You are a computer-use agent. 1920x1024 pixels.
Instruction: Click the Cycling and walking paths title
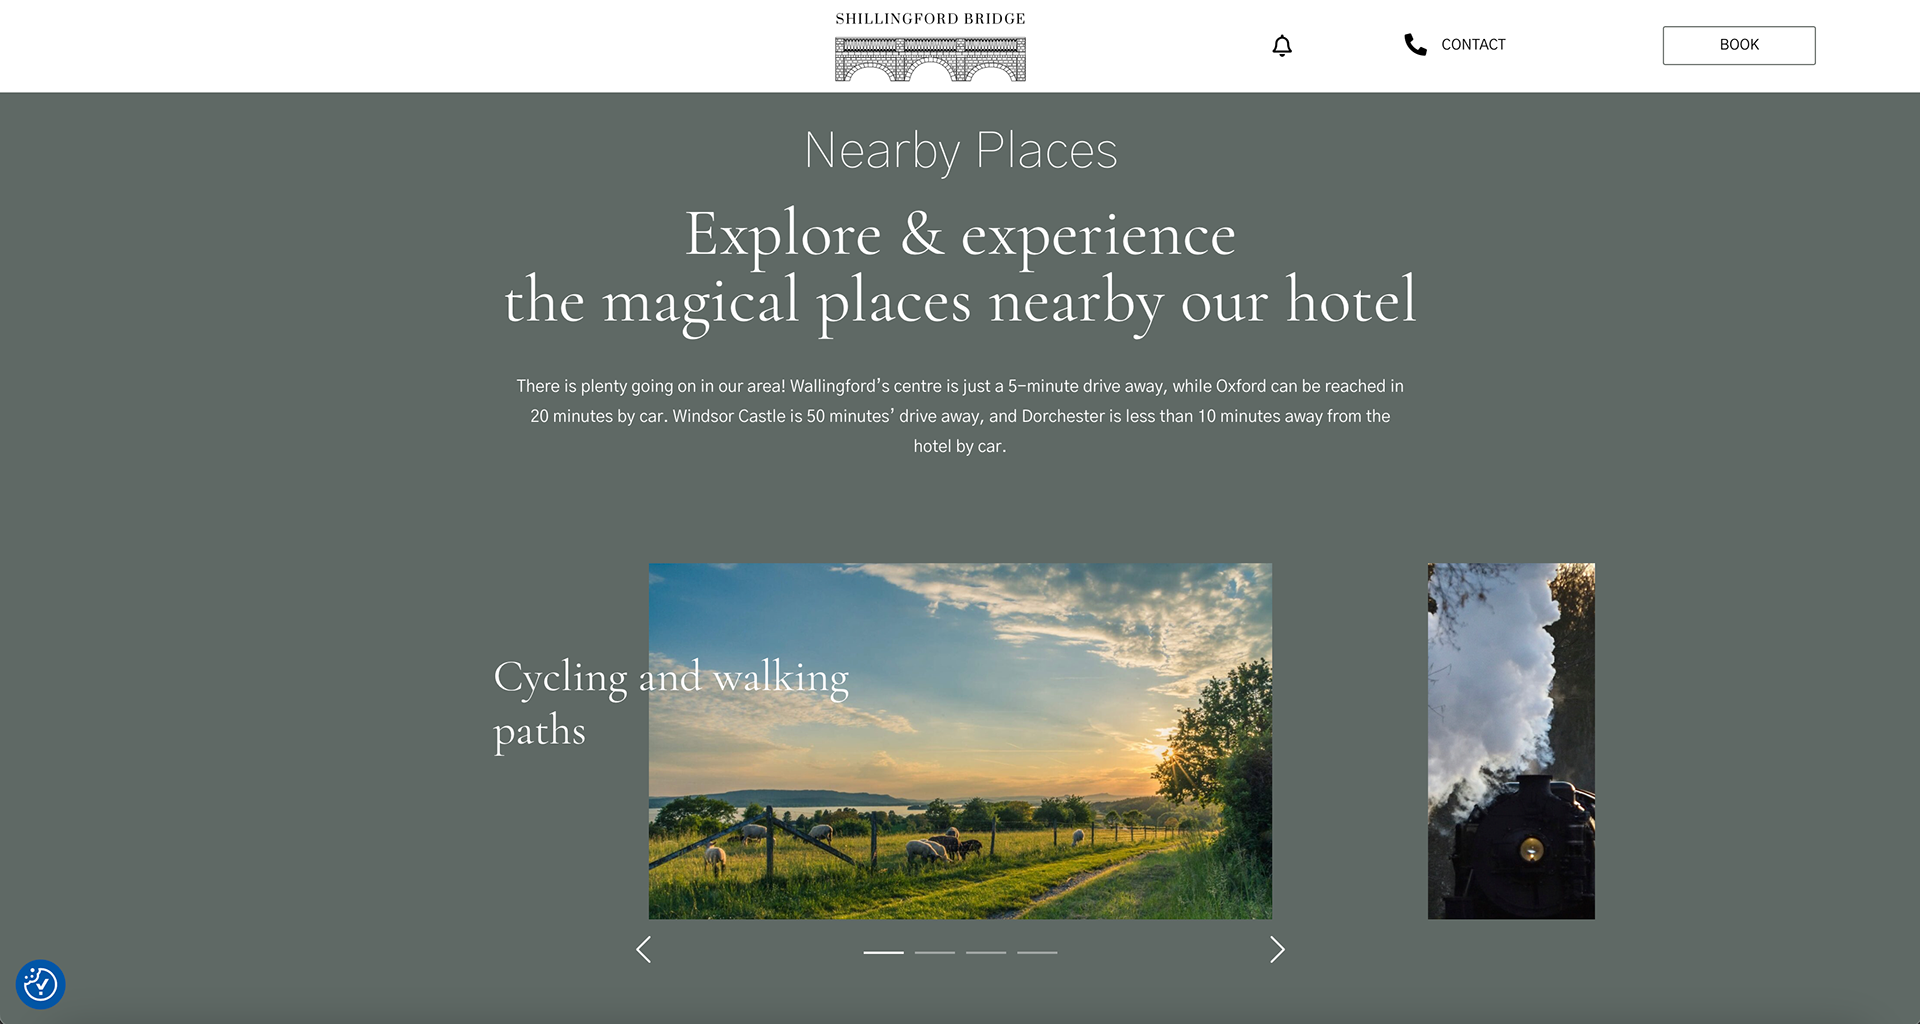671,704
